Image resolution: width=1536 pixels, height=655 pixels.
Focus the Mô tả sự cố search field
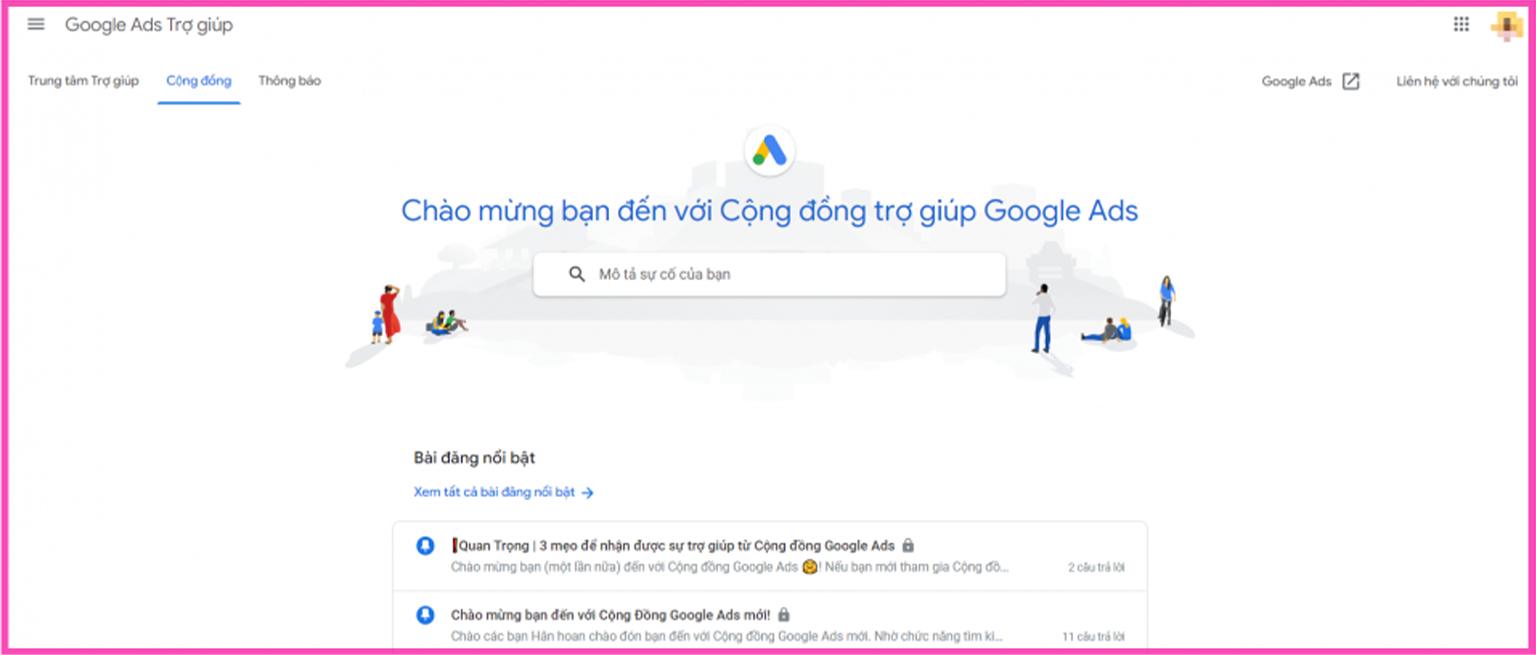click(769, 274)
